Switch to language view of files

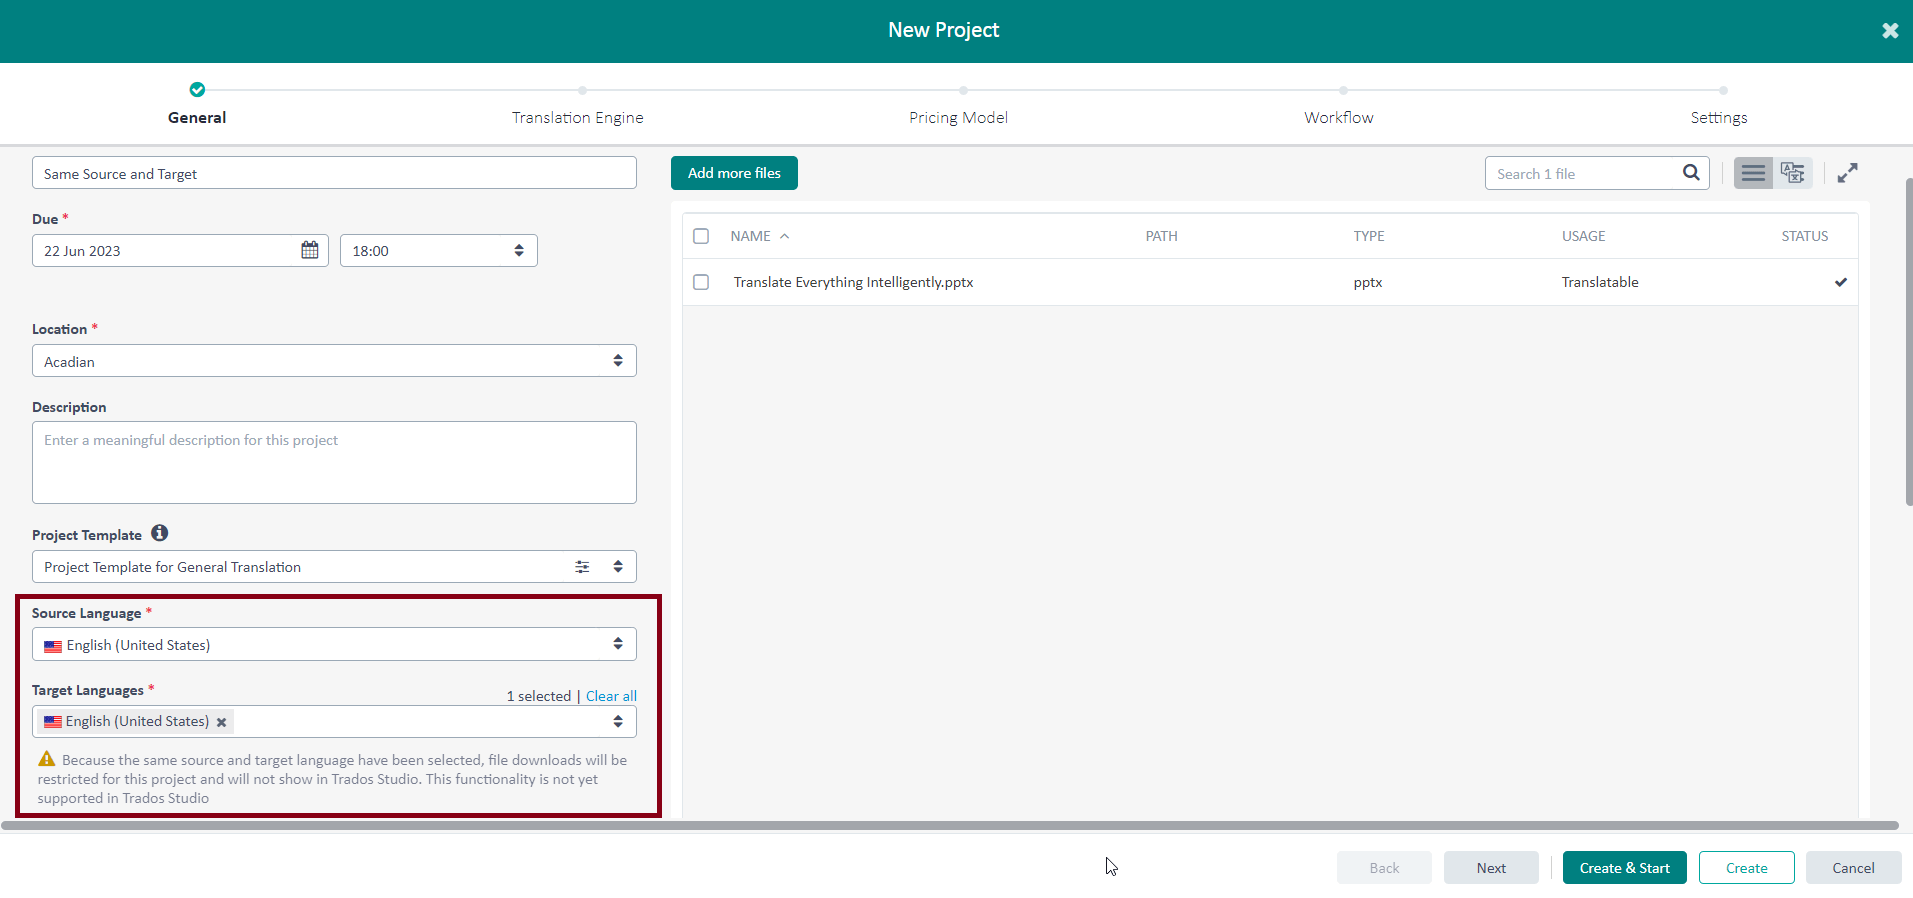click(x=1792, y=173)
